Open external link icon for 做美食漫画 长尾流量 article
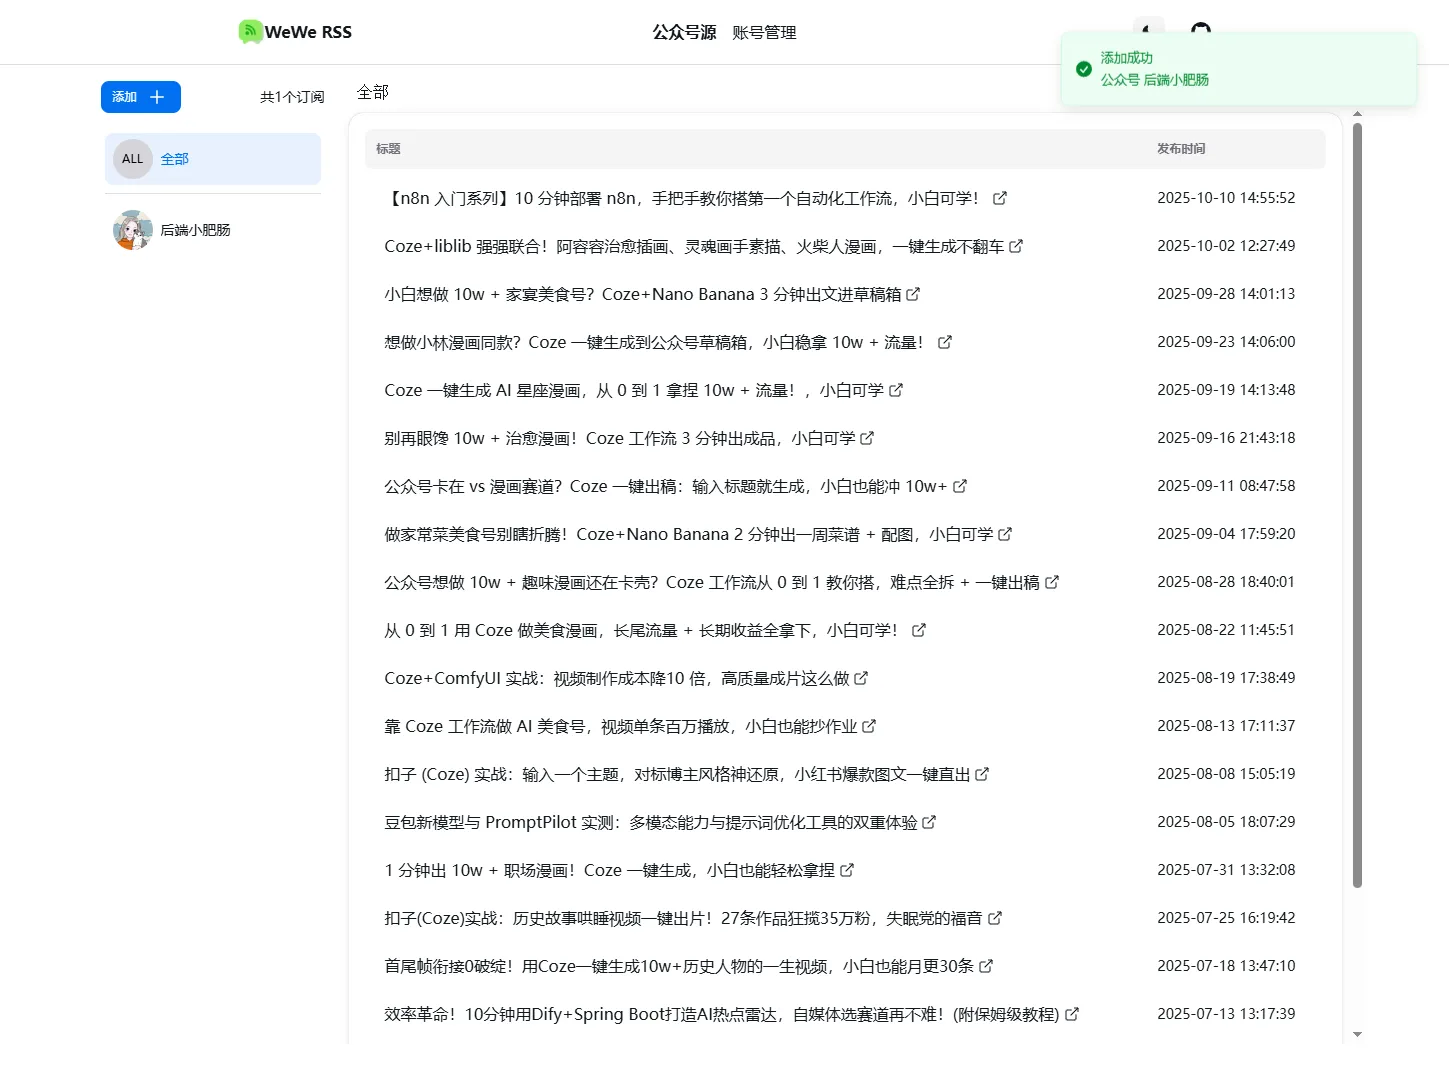 919,630
